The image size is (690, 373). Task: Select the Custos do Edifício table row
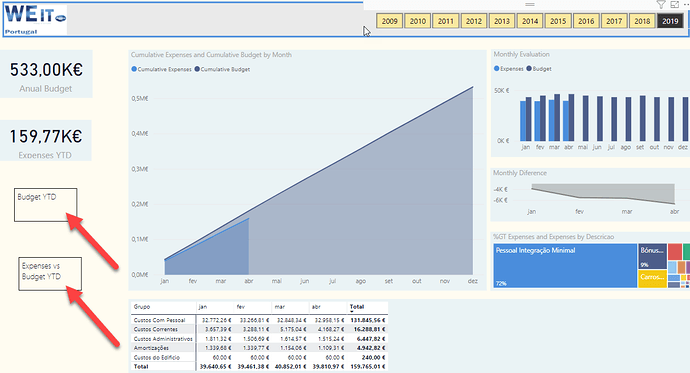[x=259, y=357]
